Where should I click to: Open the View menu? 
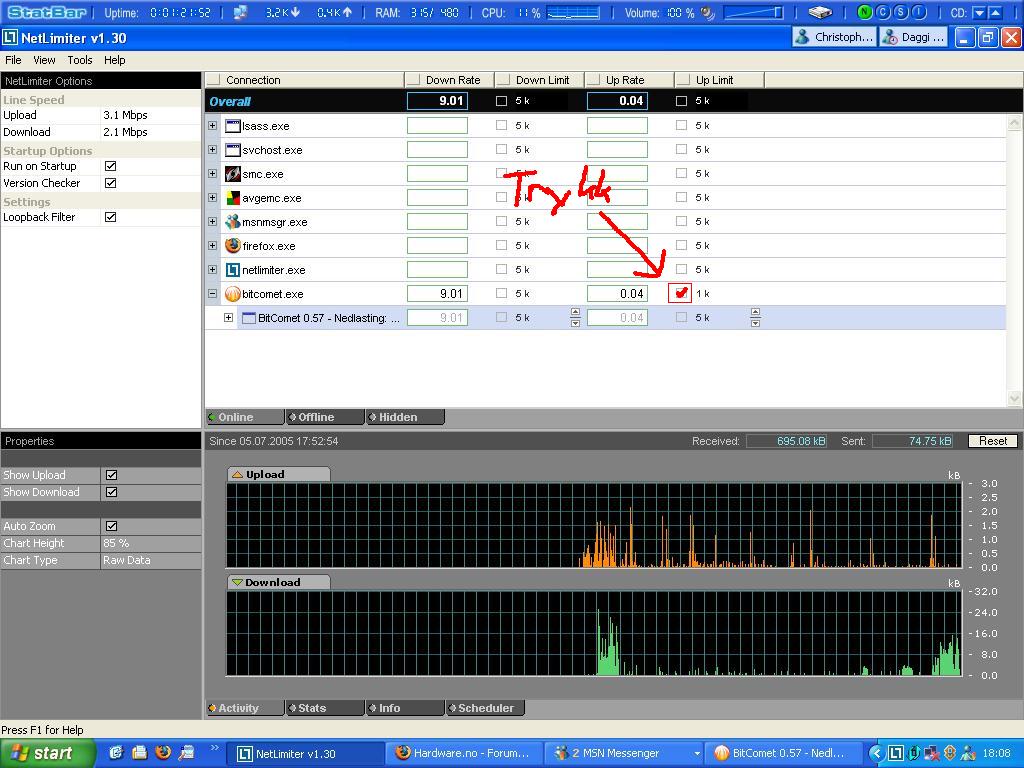(44, 60)
